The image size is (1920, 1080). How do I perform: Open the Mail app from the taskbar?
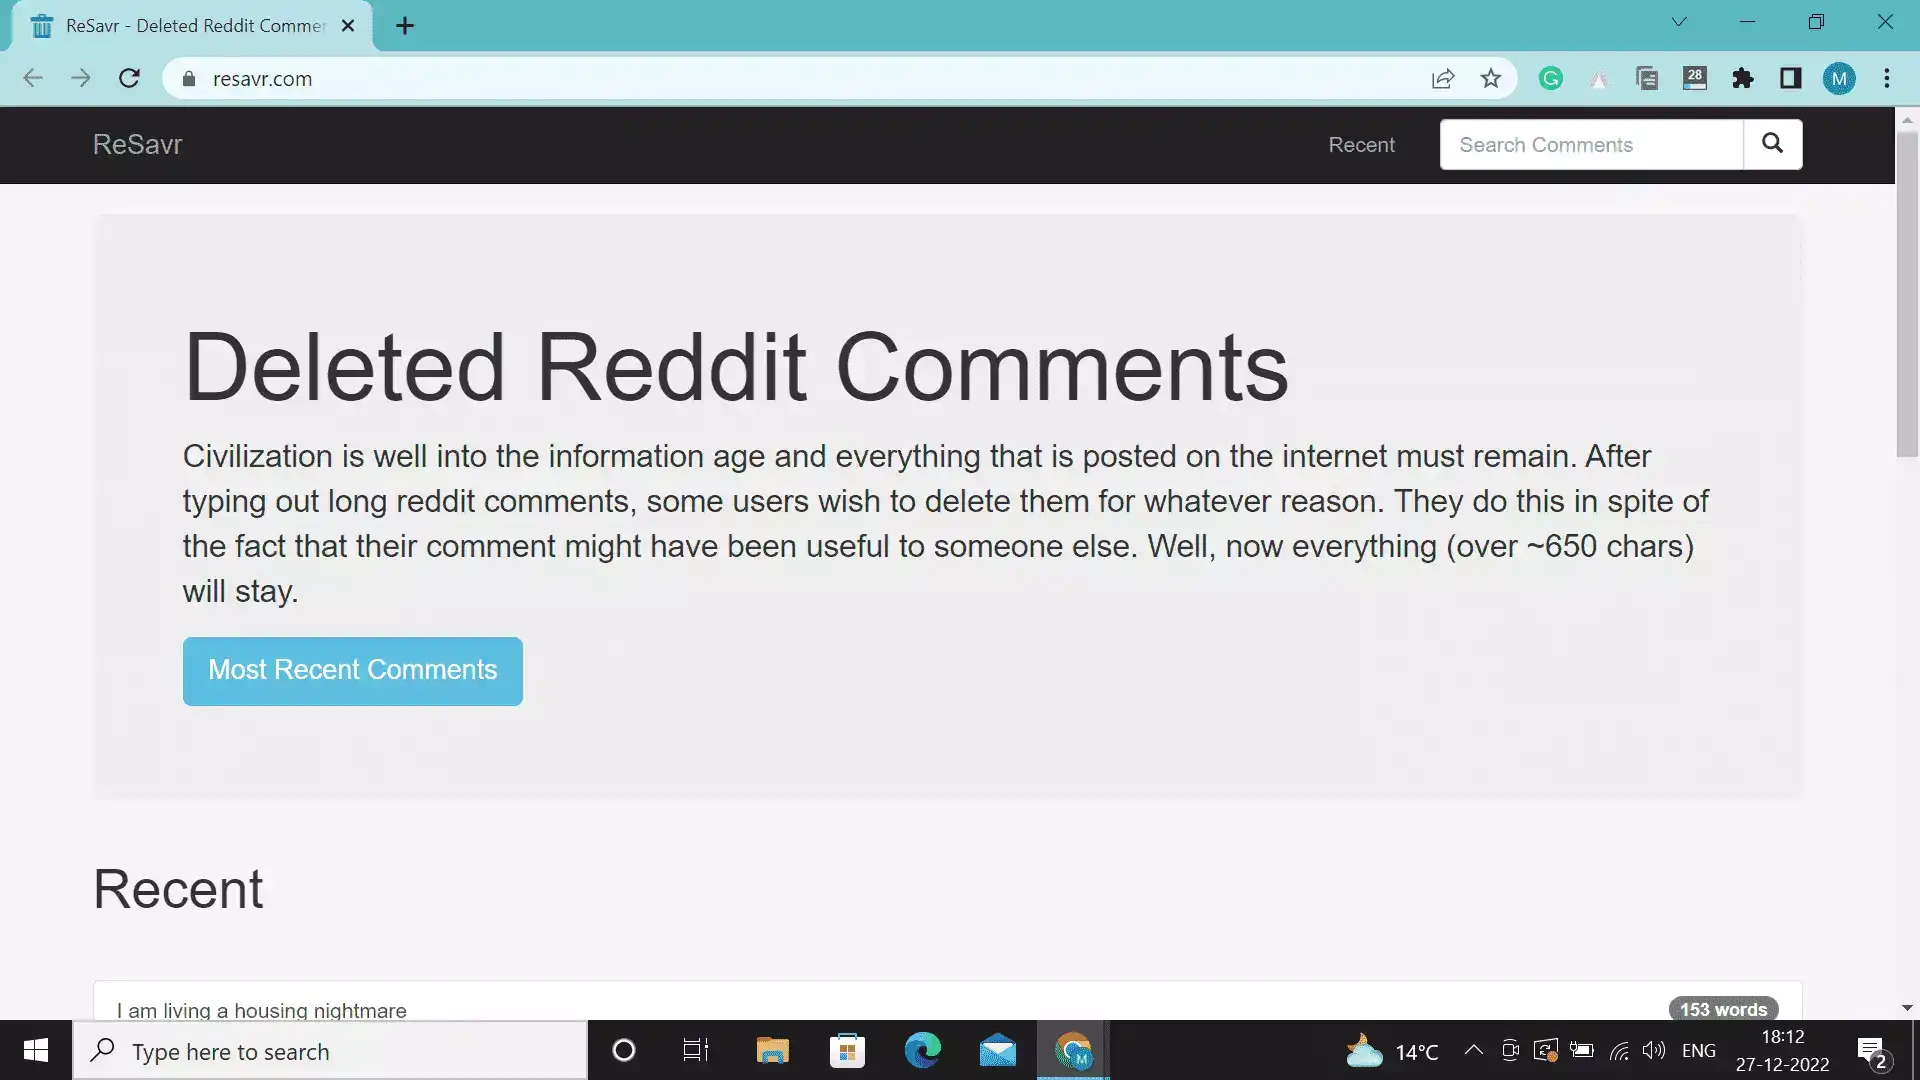(x=997, y=1050)
